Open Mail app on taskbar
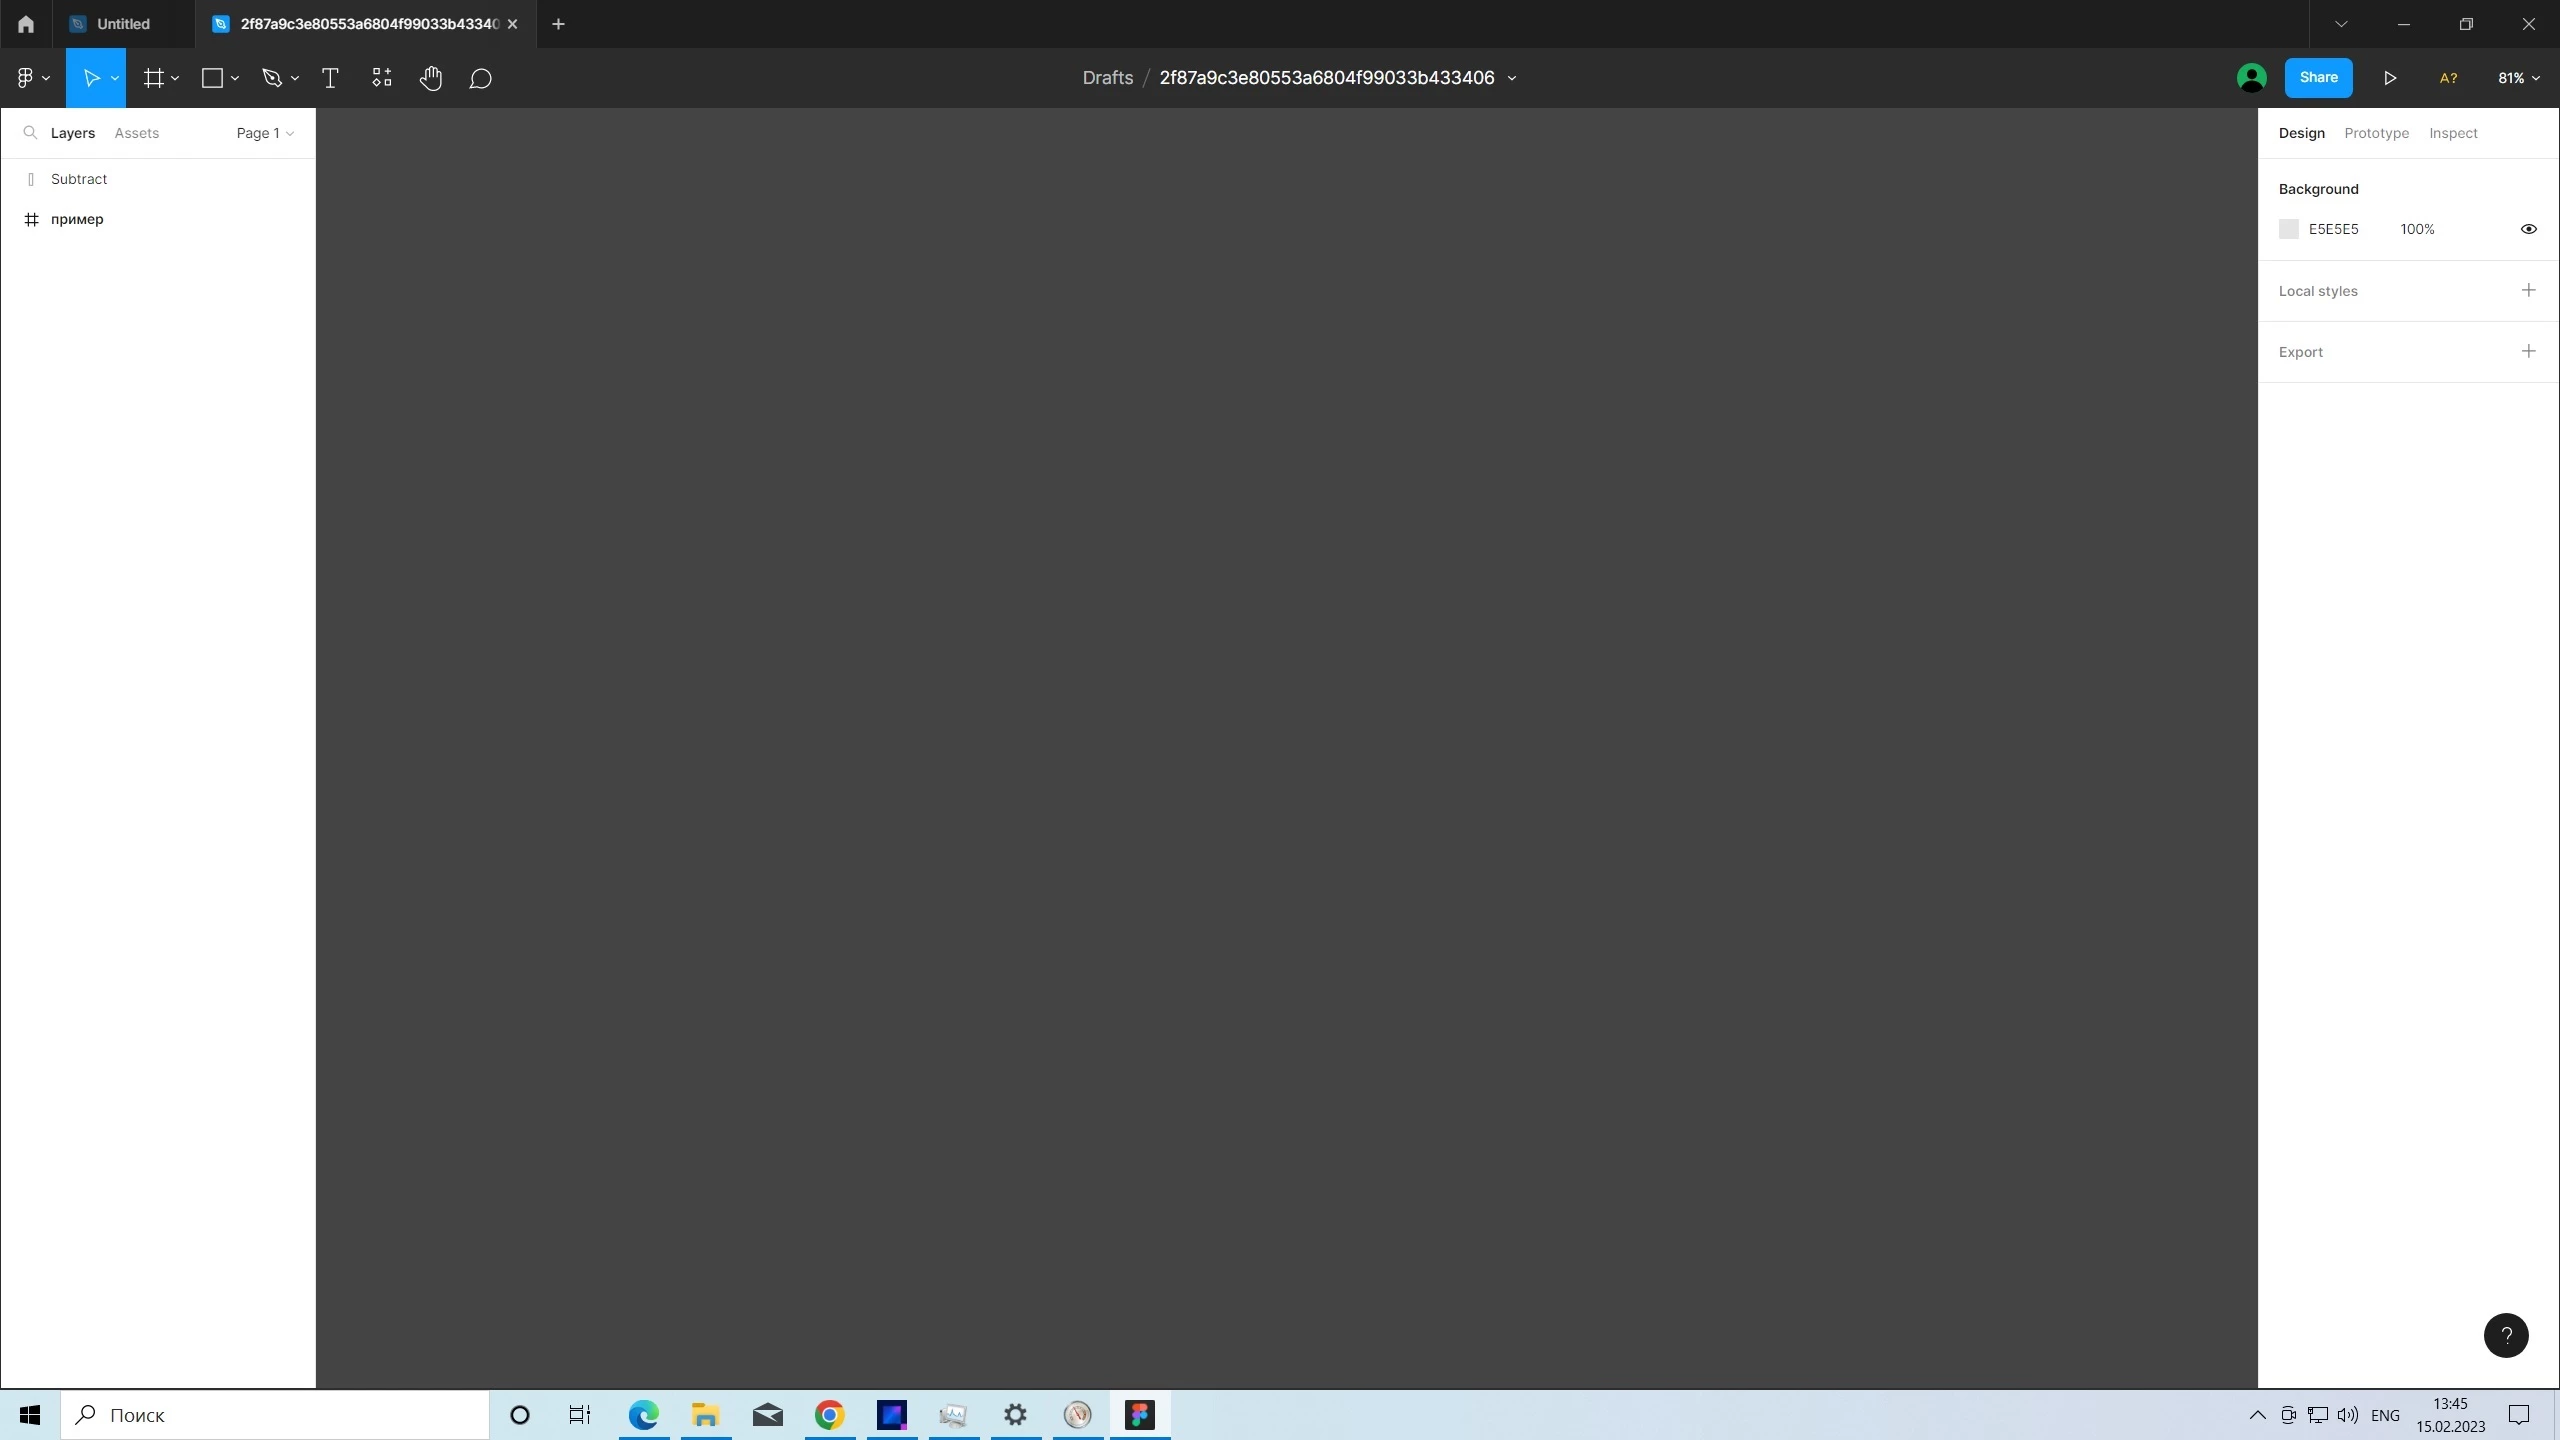 pos(767,1415)
